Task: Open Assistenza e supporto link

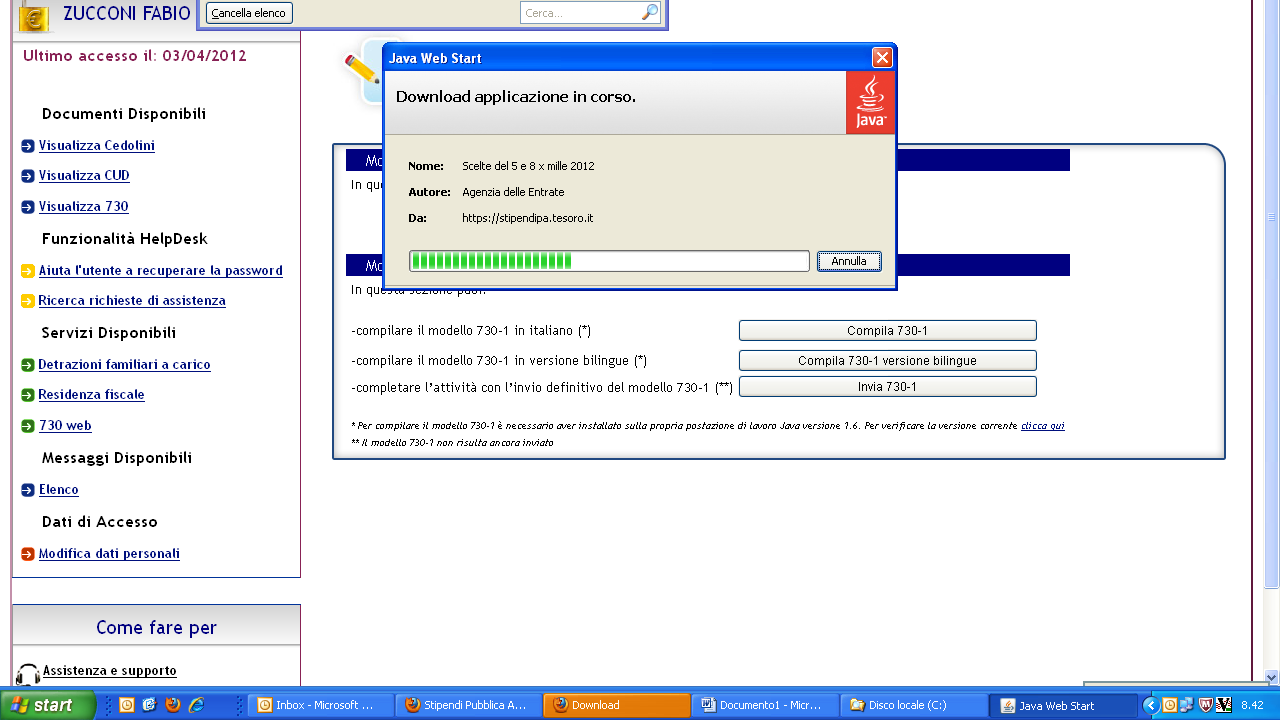Action: point(110,671)
